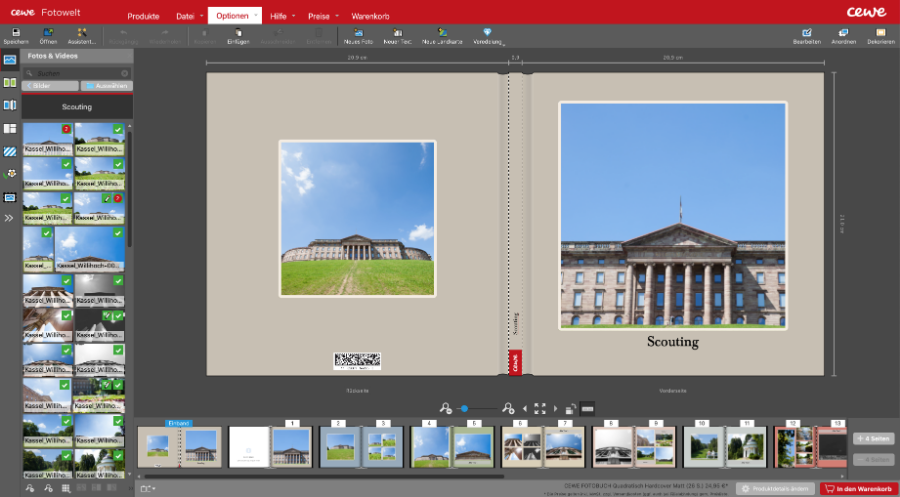Toggle grid view in photo panel footer

(x=65, y=489)
